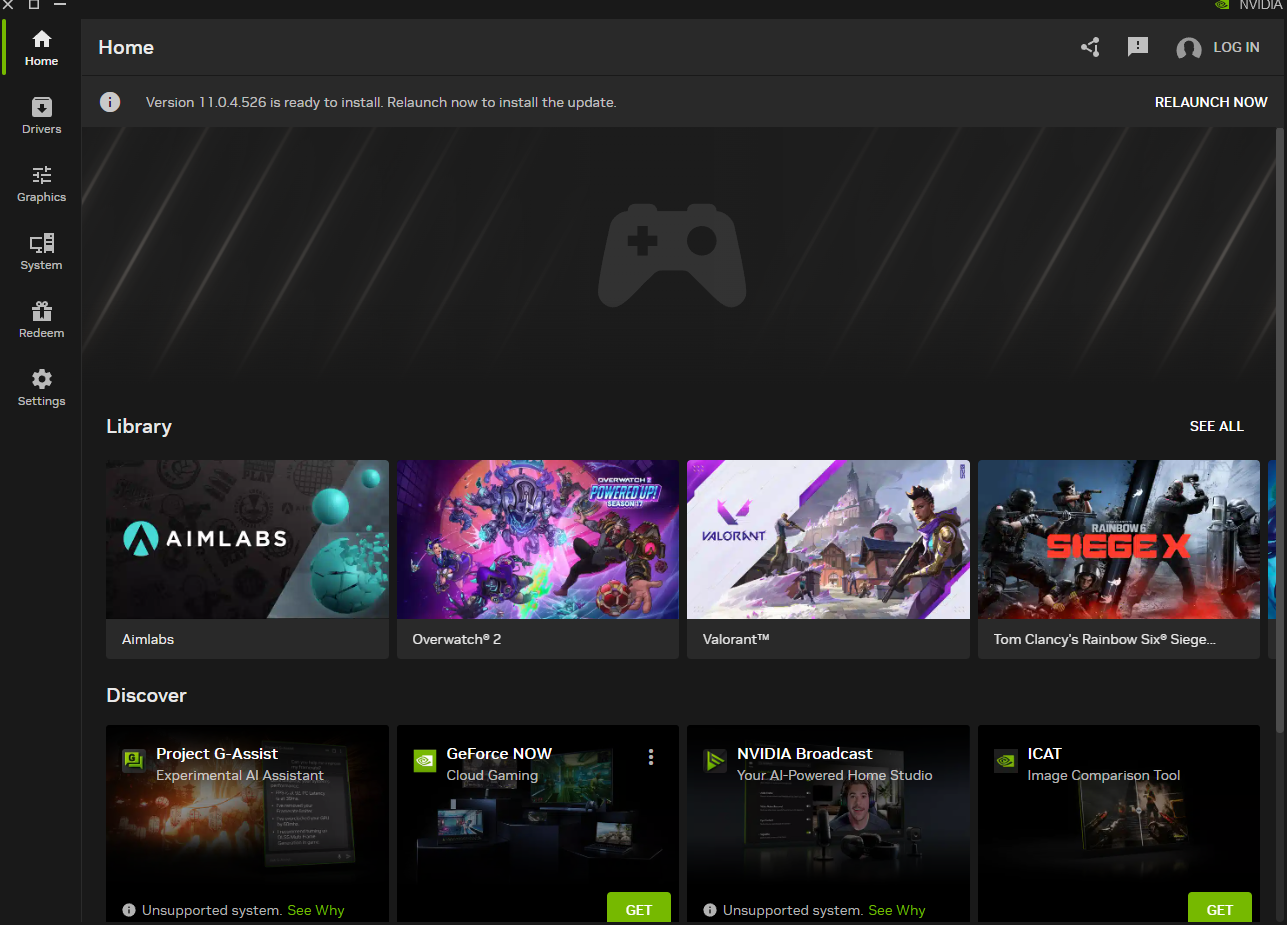The image size is (1287, 925).
Task: Click SEE ALL in Library
Action: [1217, 426]
